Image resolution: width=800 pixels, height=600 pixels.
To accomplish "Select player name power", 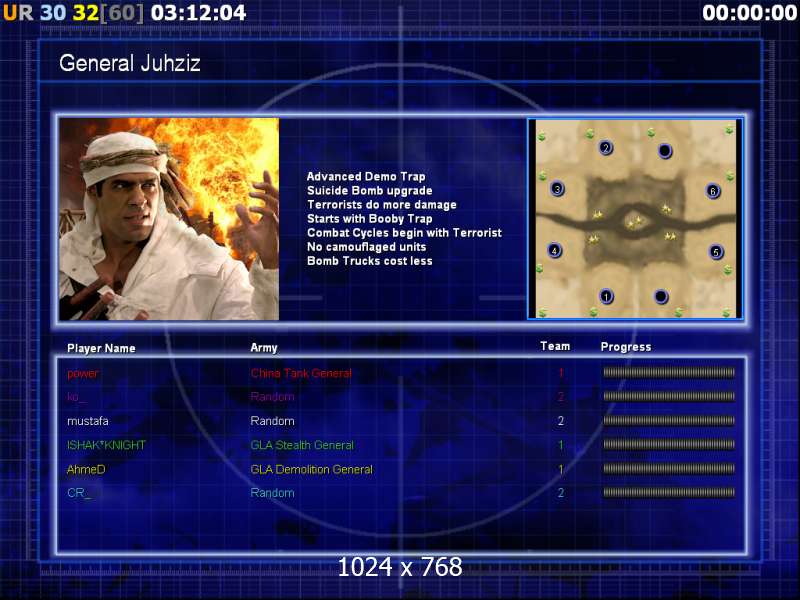I will pyautogui.click(x=83, y=373).
